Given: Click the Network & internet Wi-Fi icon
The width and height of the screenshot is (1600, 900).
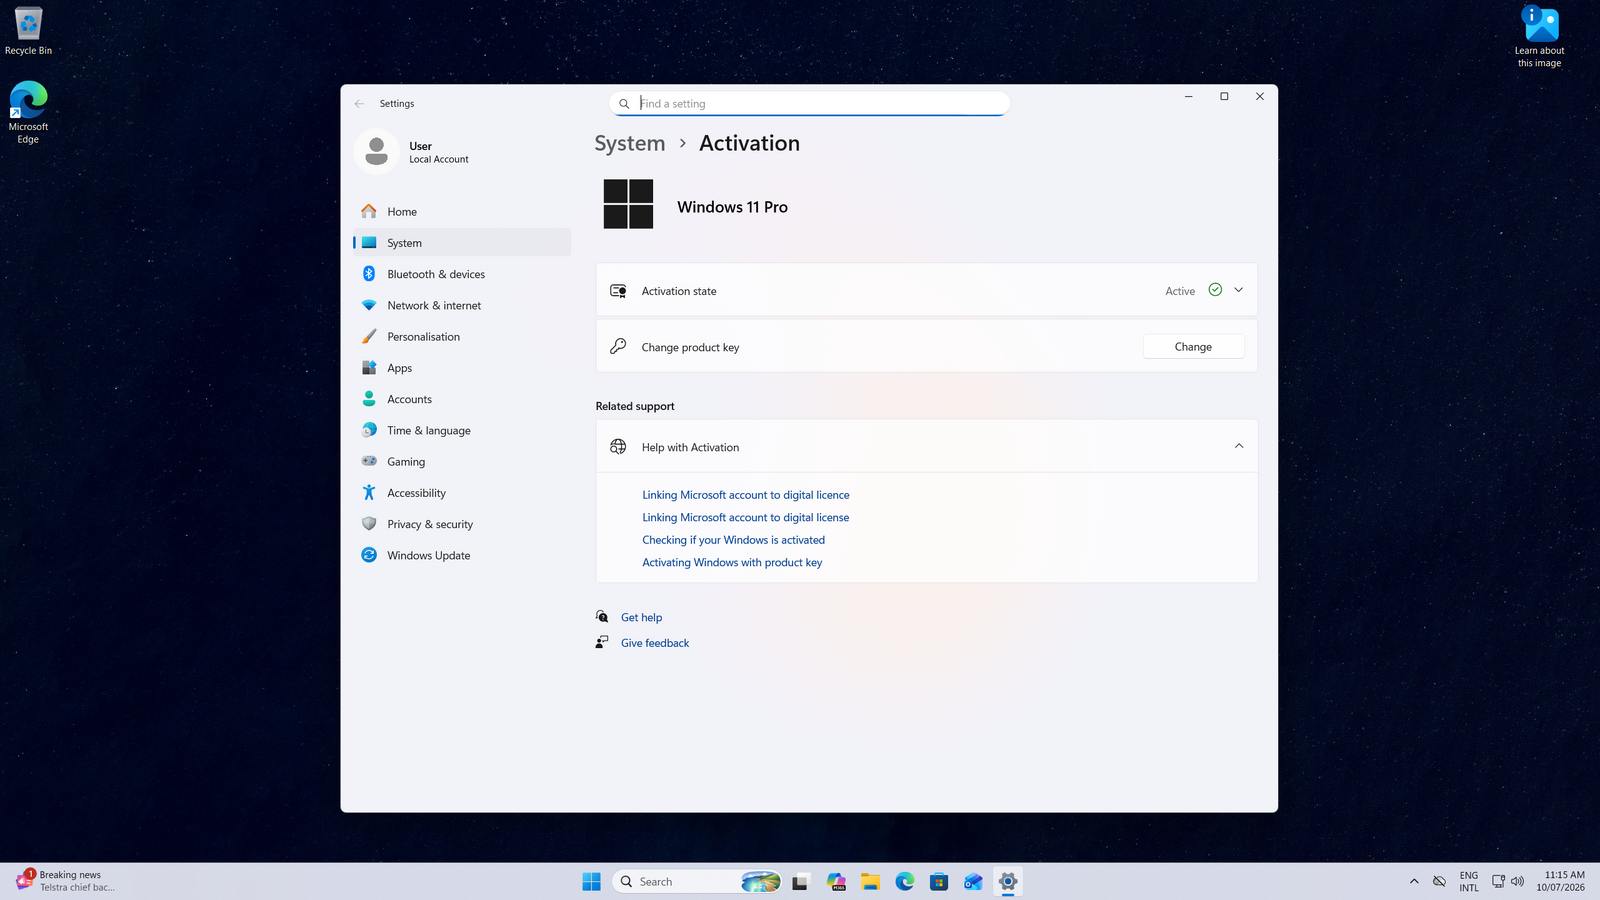Looking at the screenshot, I should [x=369, y=305].
